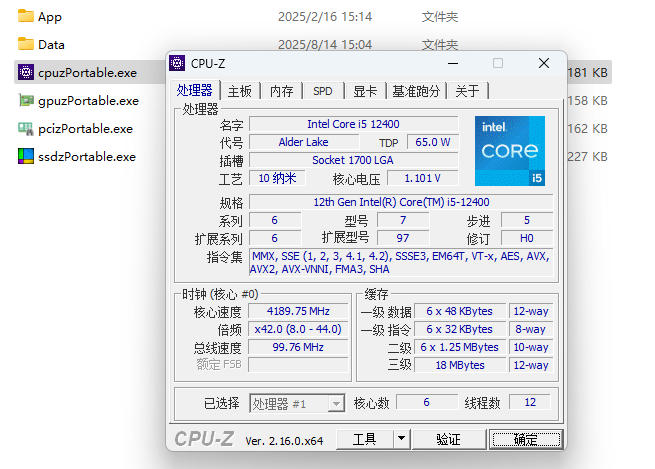This screenshot has width=655, height=469.
Task: Close the CPU-Z window
Action: pos(544,63)
